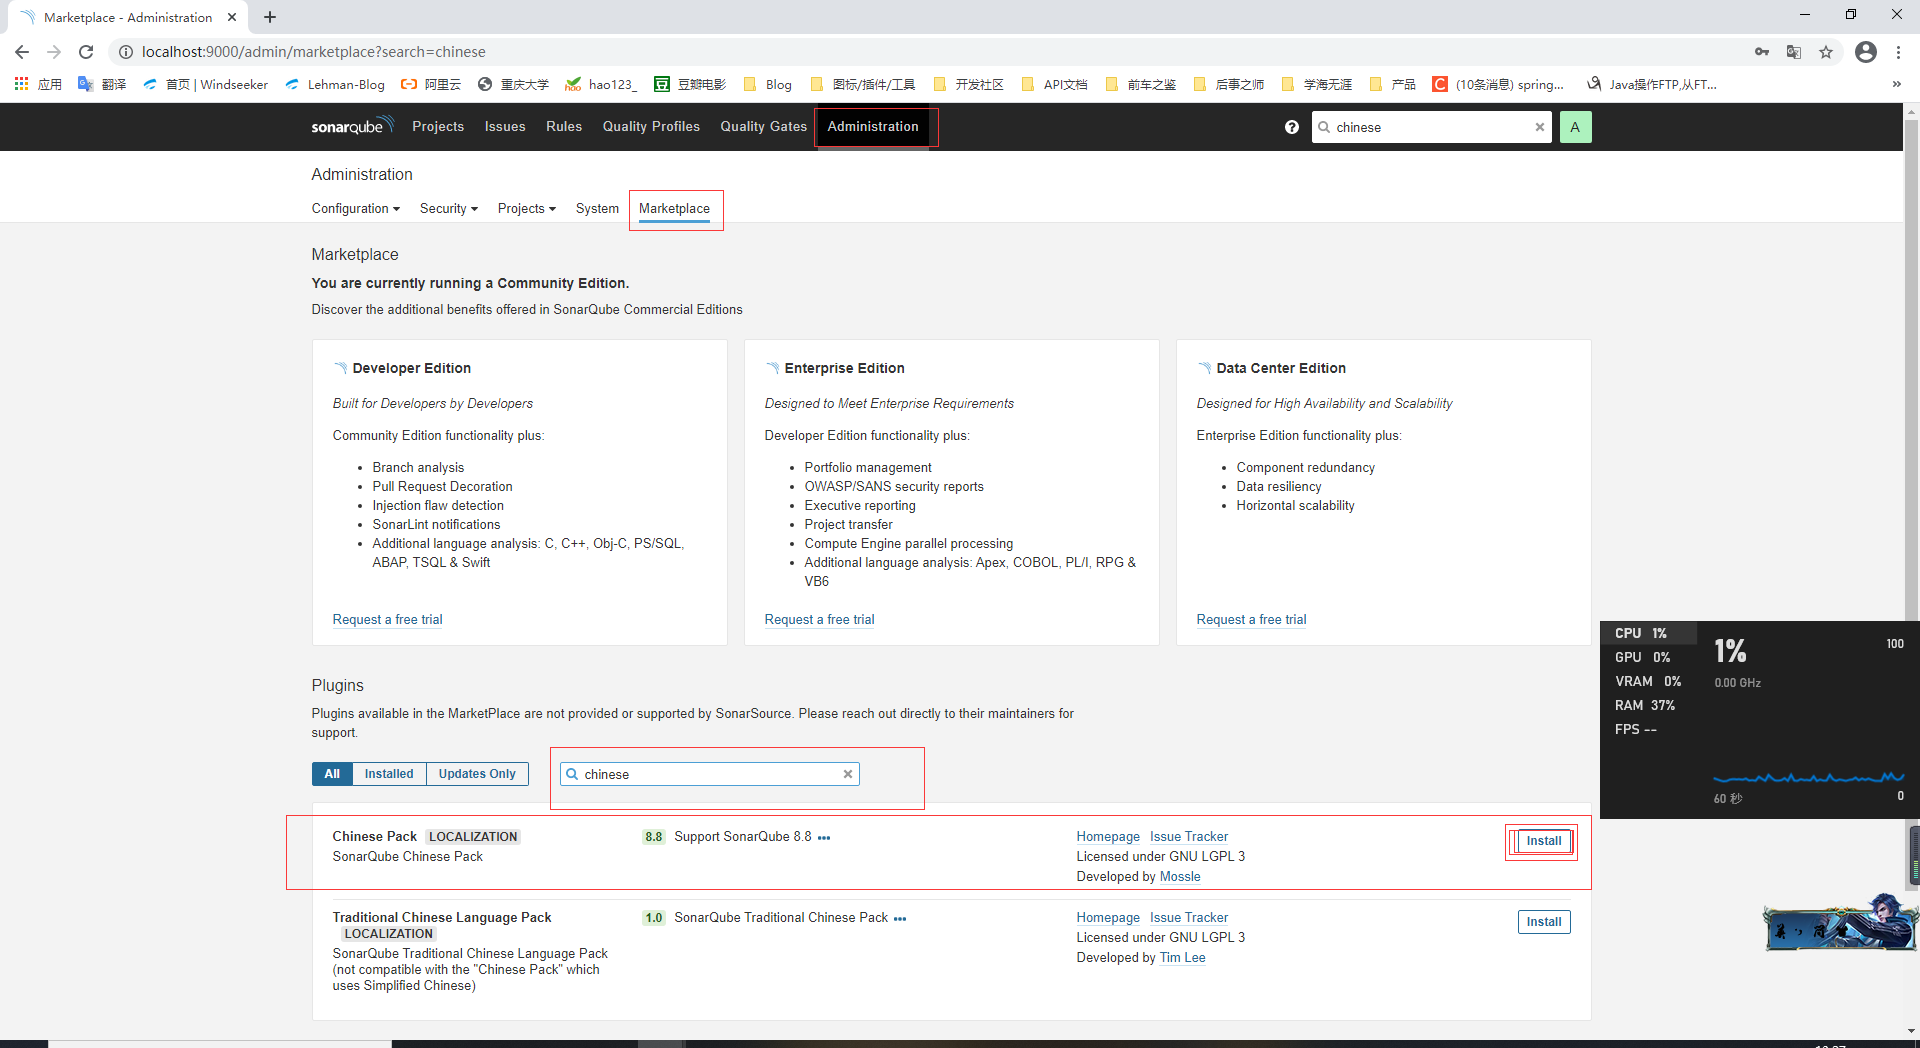Show All plugins filter
1920x1048 pixels.
tap(332, 774)
